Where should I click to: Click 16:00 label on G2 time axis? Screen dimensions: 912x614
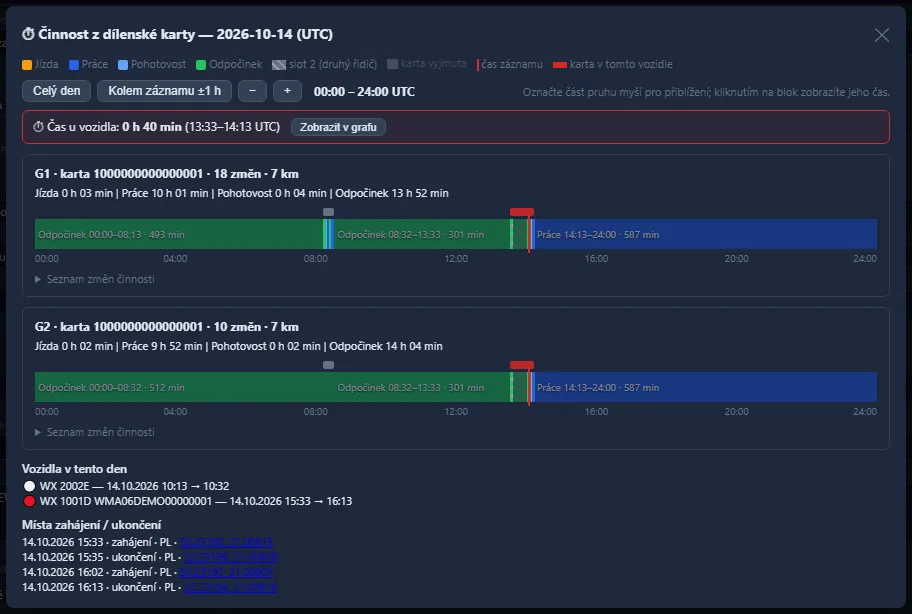[x=596, y=412]
